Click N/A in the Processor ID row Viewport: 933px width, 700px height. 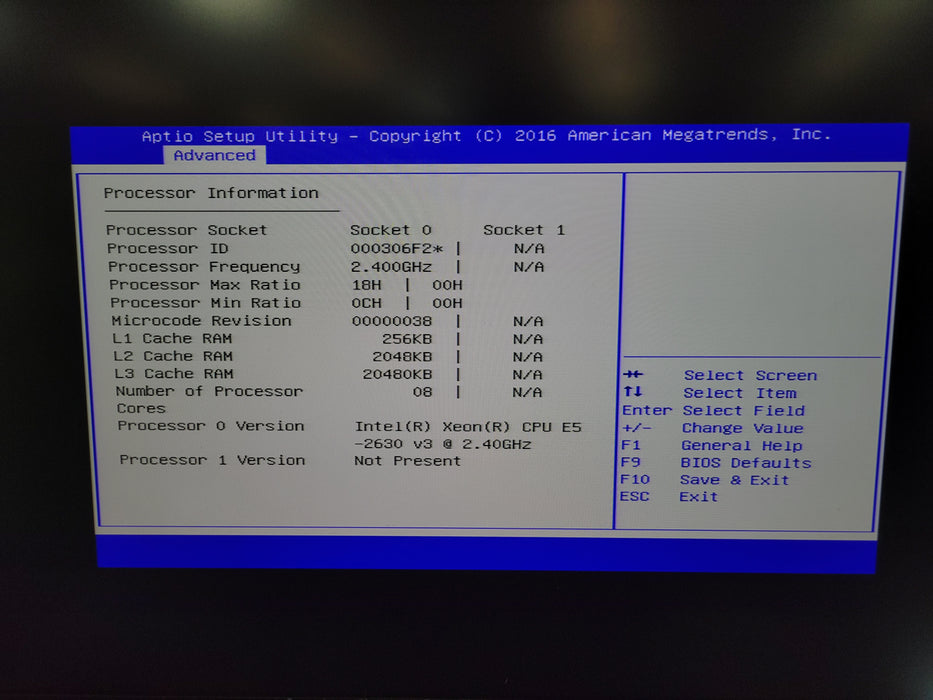pos(529,248)
